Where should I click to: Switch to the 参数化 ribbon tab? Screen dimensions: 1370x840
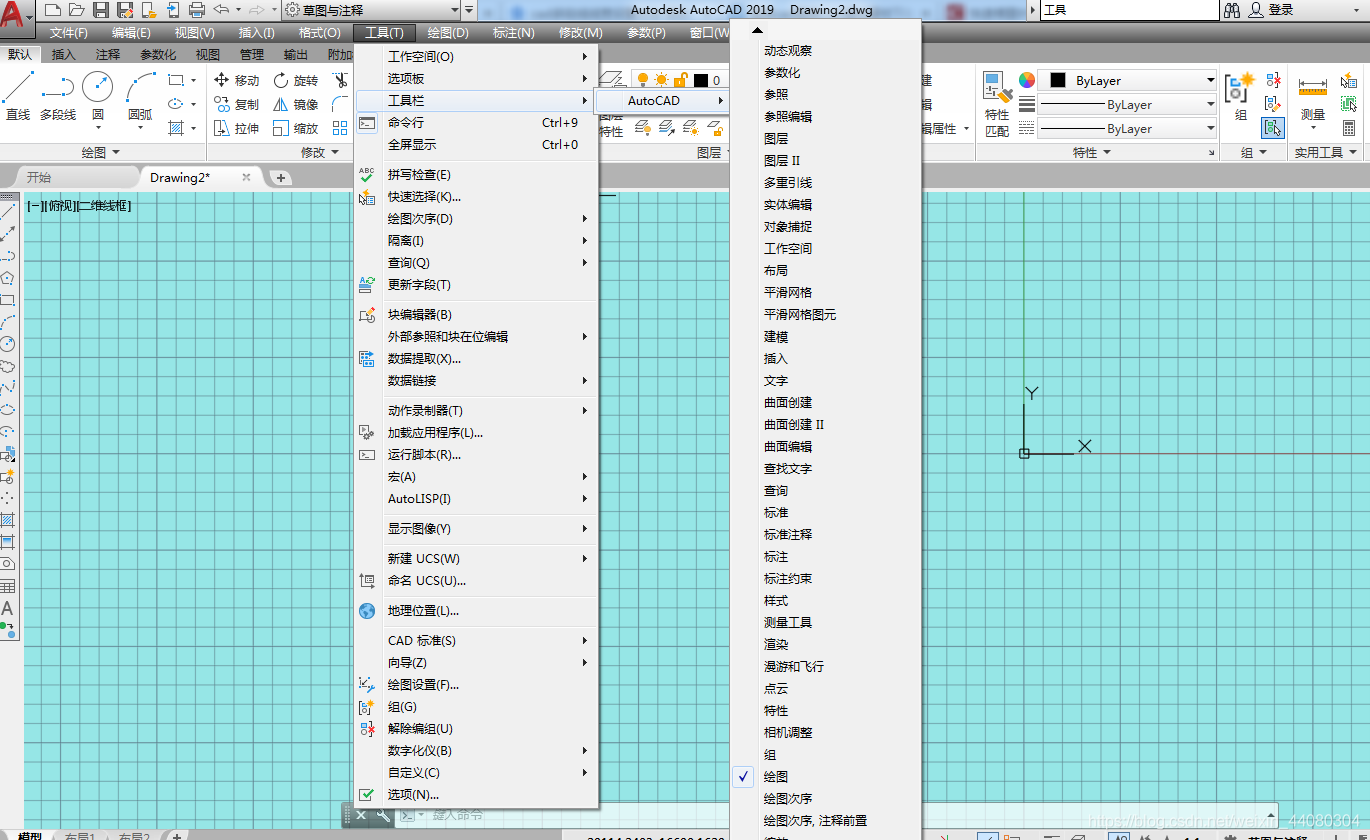click(x=158, y=54)
